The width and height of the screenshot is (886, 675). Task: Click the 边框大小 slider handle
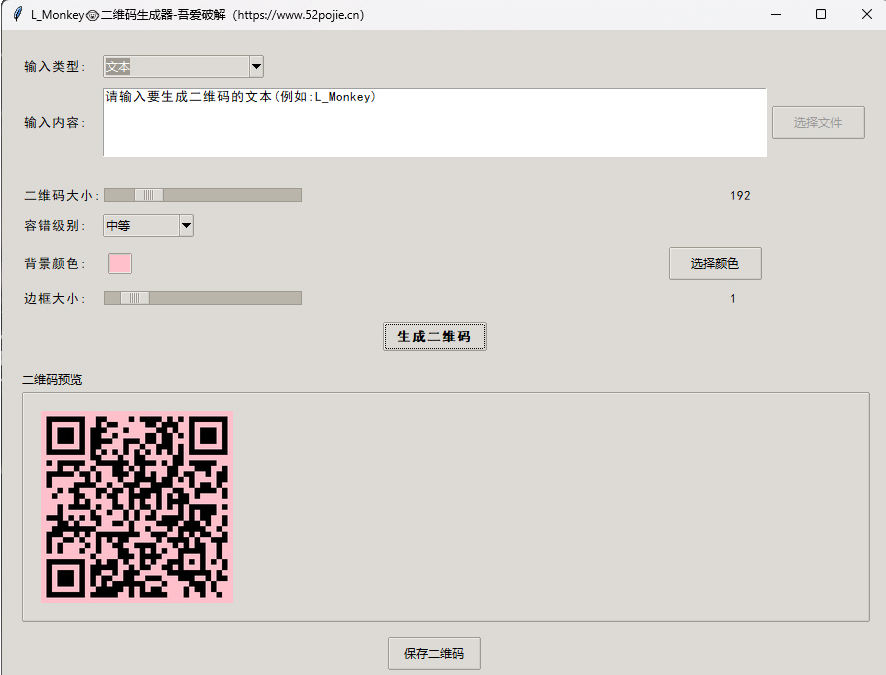point(134,298)
